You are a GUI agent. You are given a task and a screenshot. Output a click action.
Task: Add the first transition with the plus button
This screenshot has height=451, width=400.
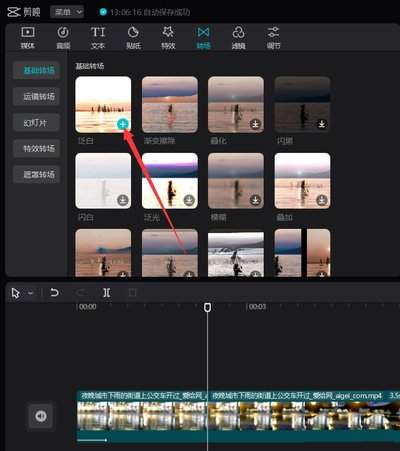click(x=123, y=124)
